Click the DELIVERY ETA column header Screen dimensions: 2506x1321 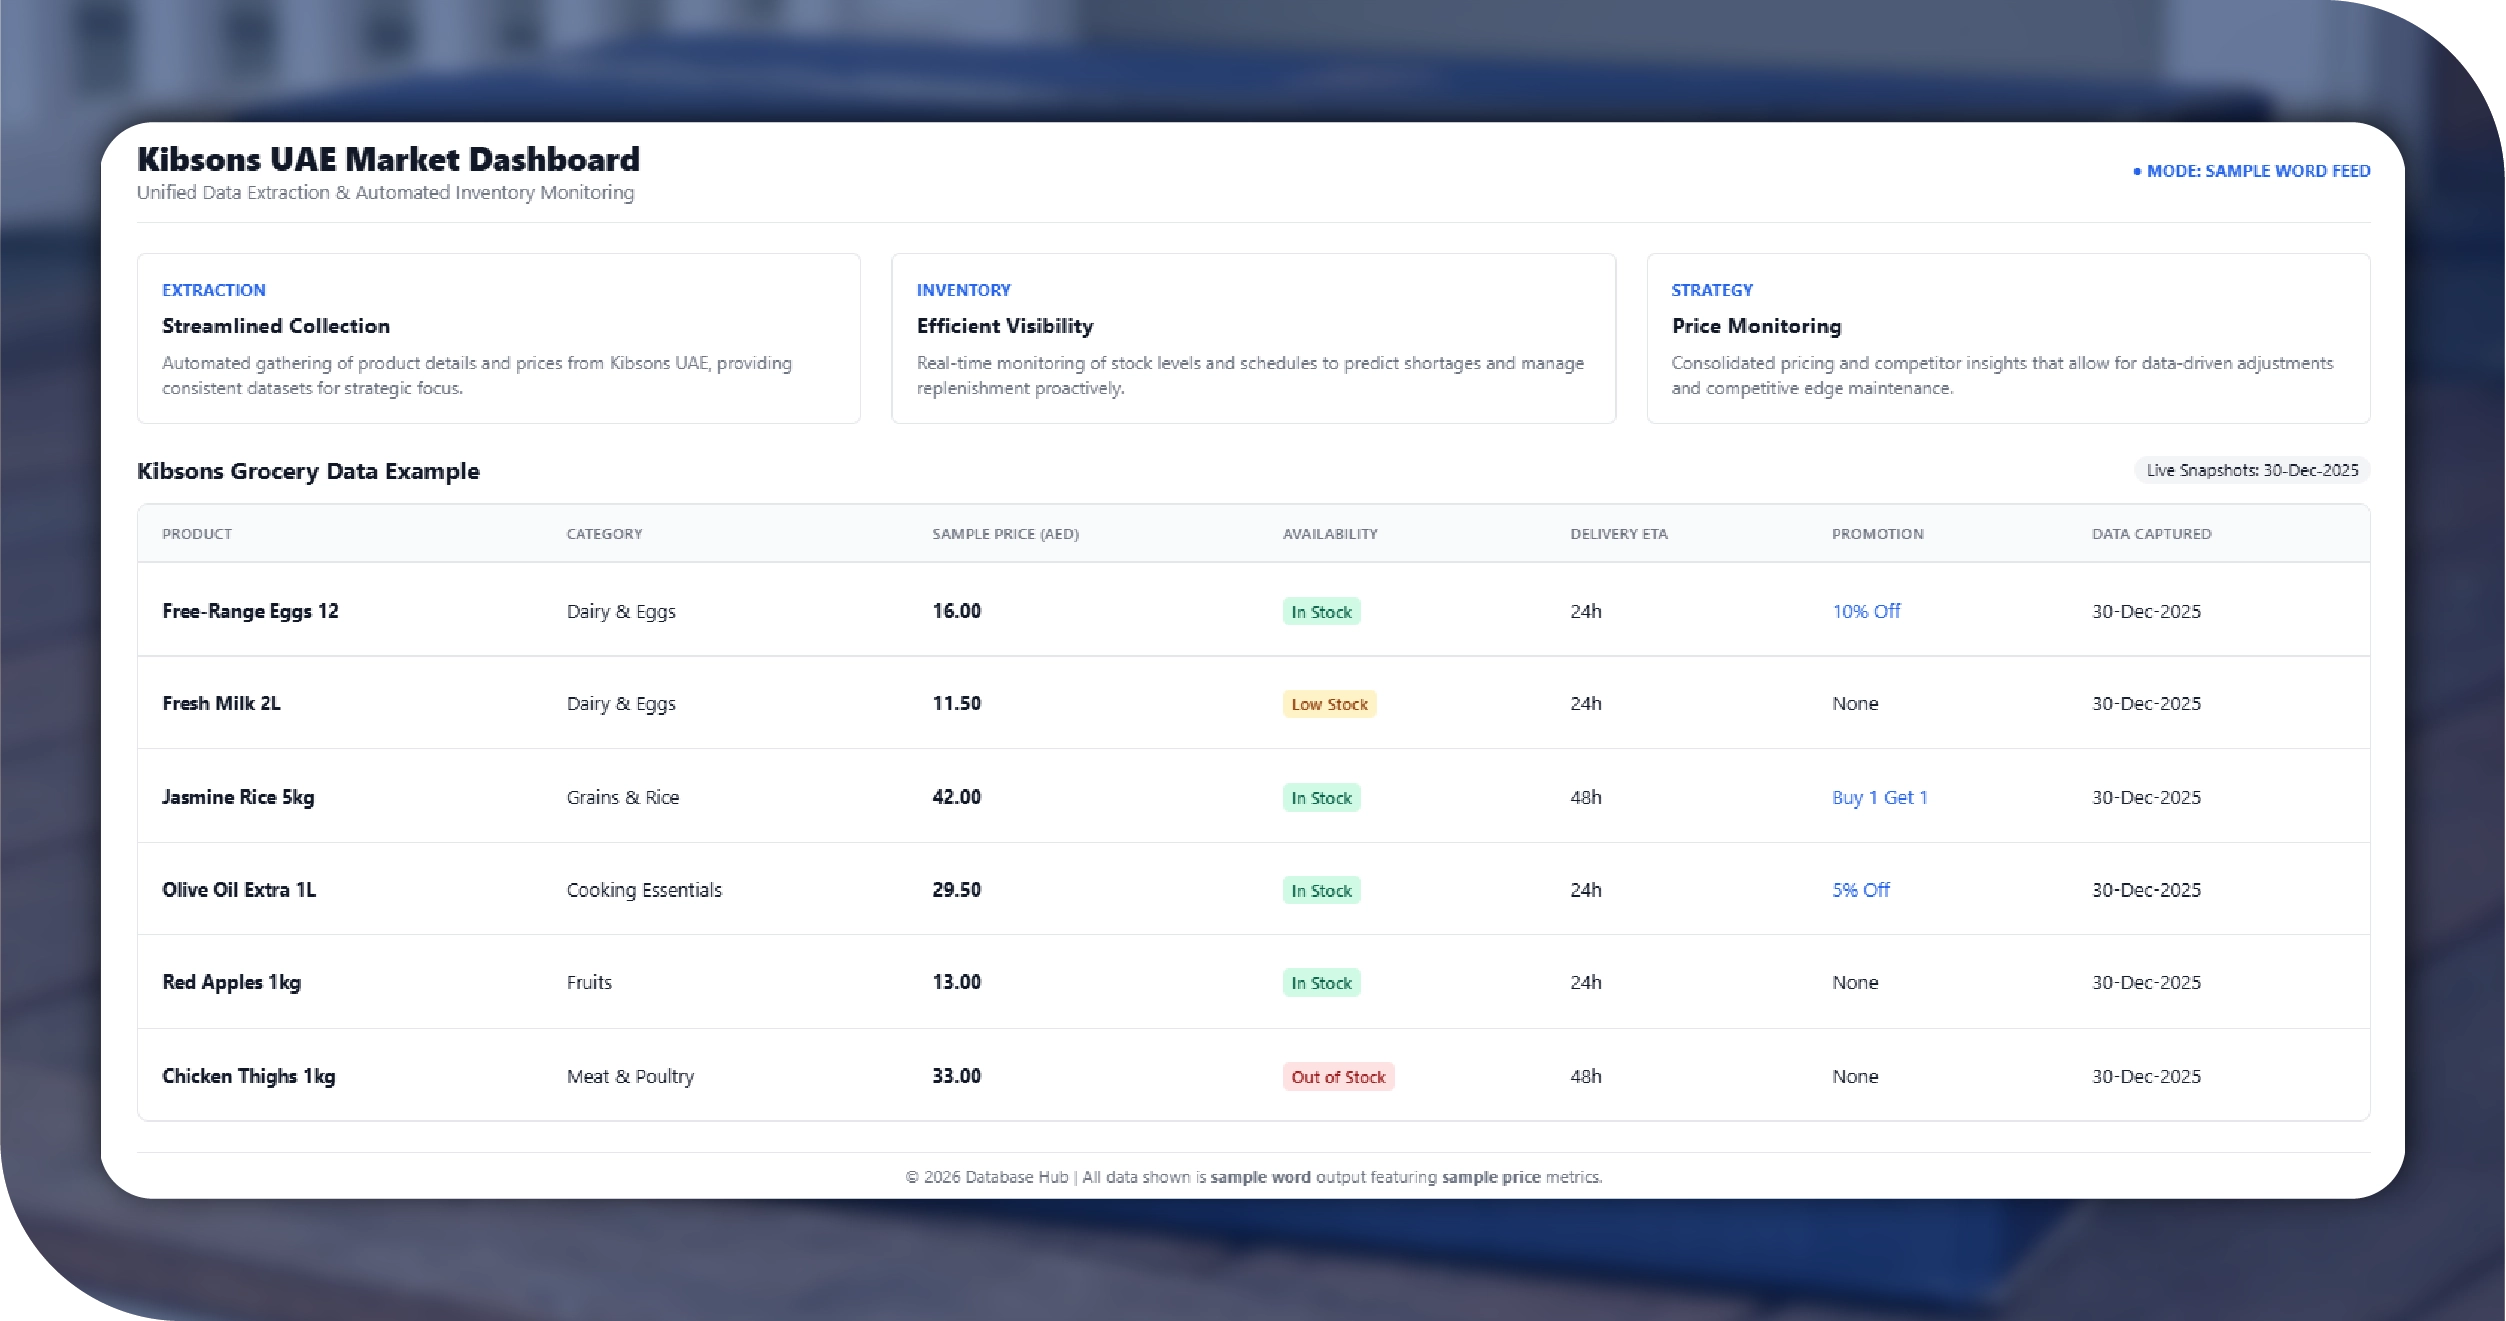pyautogui.click(x=1618, y=534)
